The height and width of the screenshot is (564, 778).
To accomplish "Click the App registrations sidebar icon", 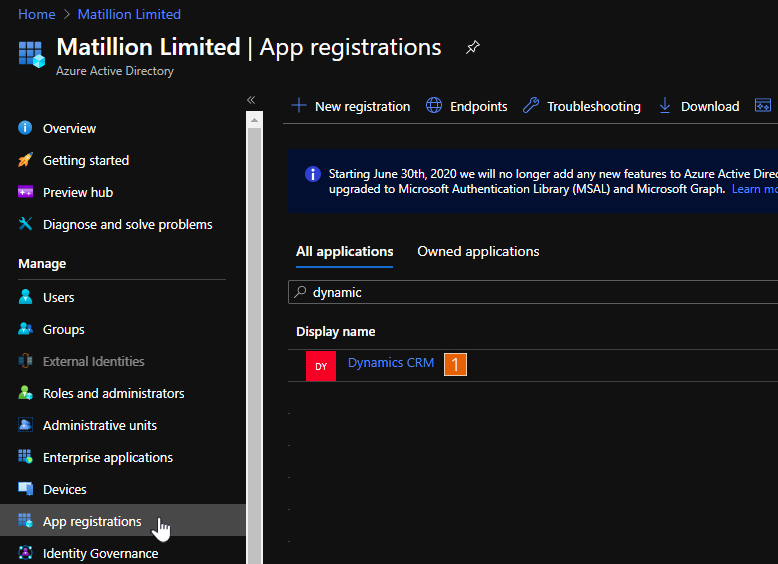I will (x=25, y=520).
